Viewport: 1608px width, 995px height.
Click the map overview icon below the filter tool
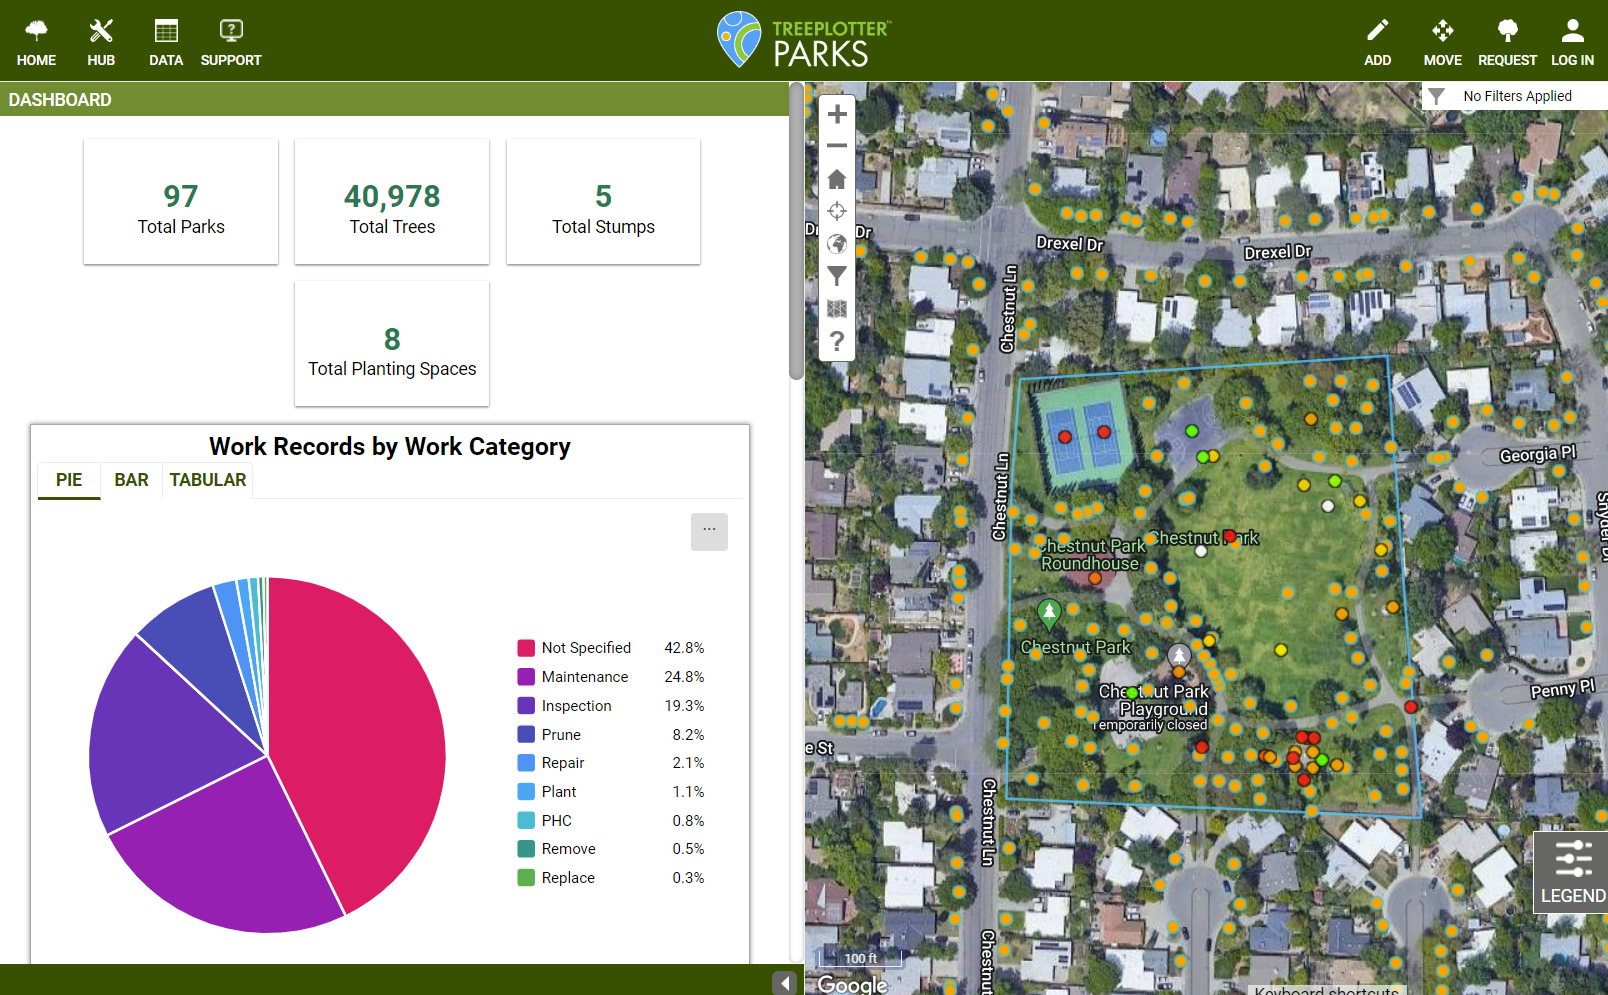pyautogui.click(x=836, y=309)
